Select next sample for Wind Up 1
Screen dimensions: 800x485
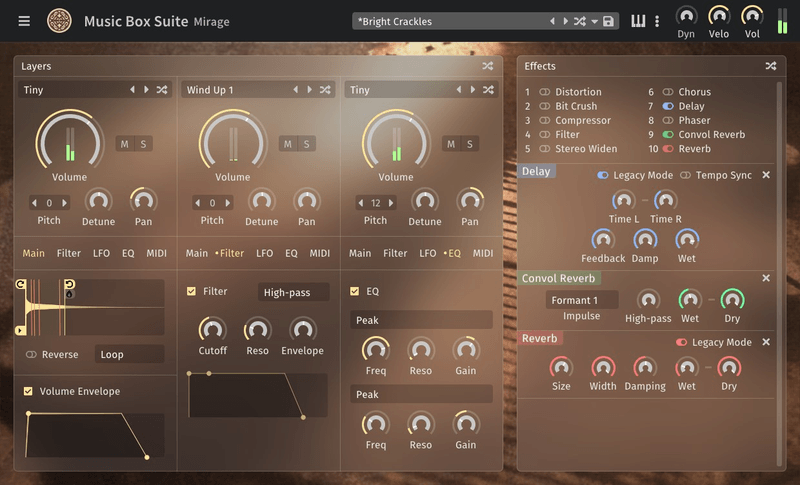310,90
